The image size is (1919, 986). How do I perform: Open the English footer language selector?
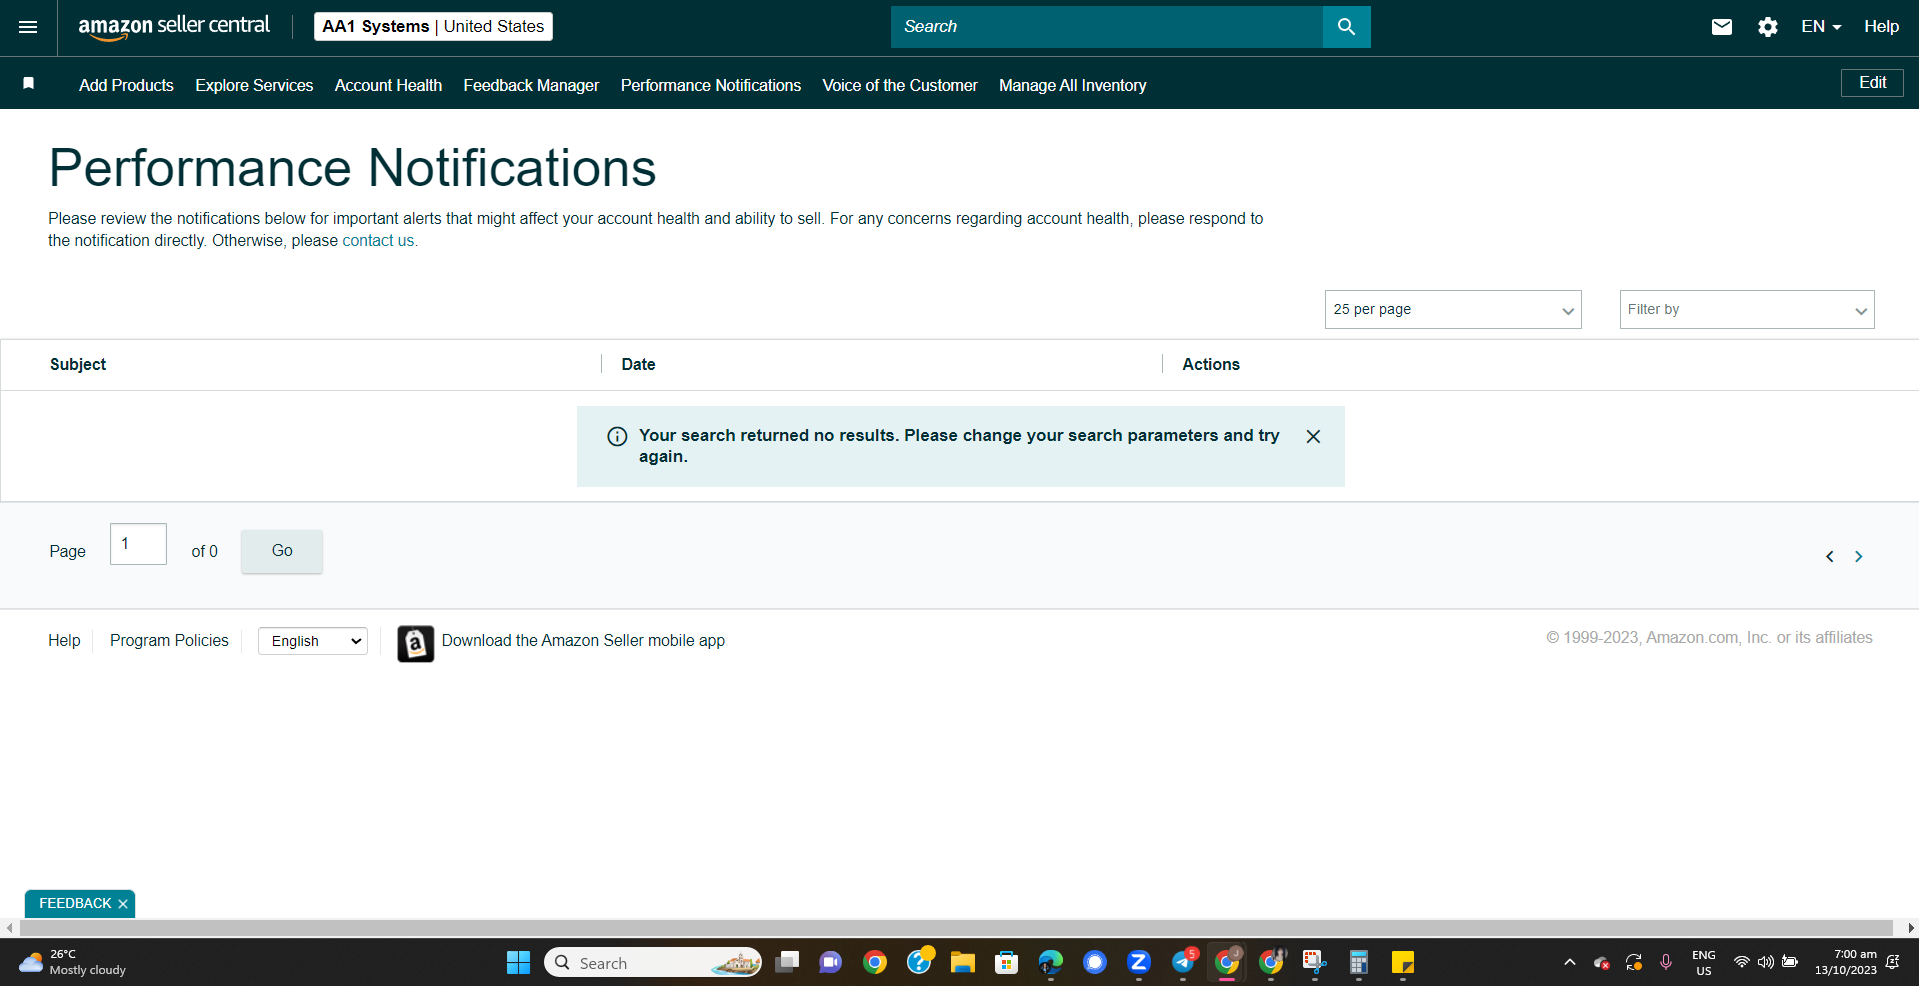(313, 641)
